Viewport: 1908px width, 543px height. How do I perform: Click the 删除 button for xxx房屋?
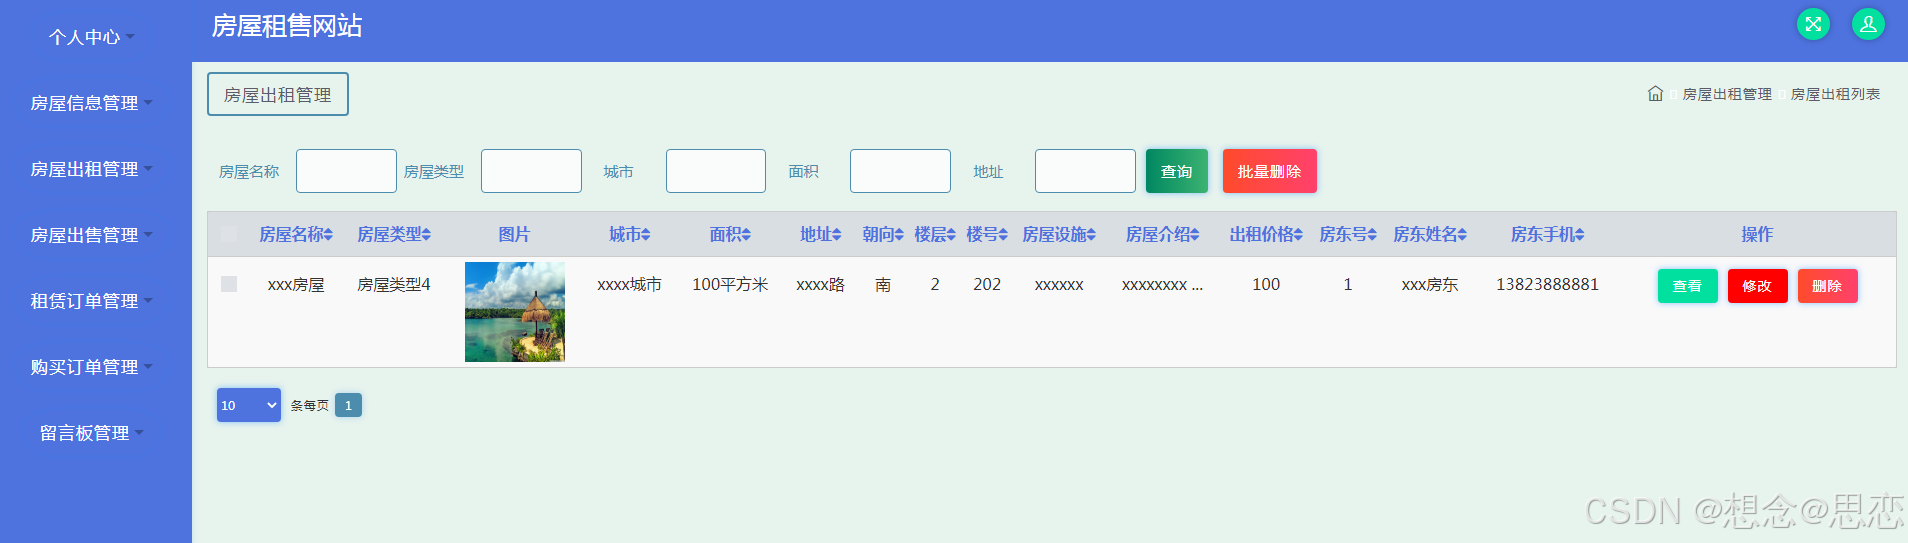tap(1828, 286)
